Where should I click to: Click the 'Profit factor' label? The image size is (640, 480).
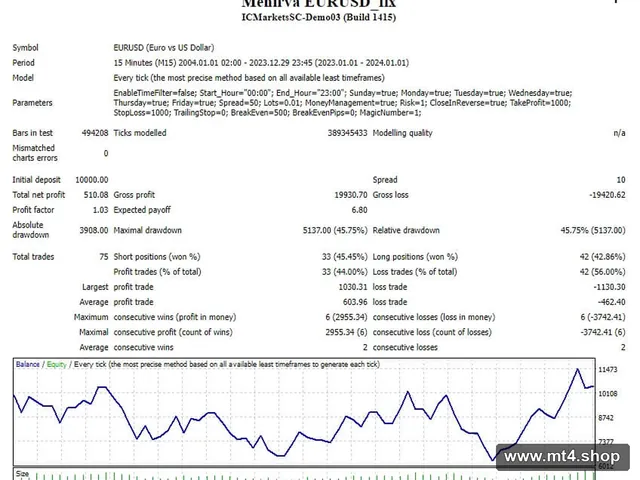tap(33, 210)
